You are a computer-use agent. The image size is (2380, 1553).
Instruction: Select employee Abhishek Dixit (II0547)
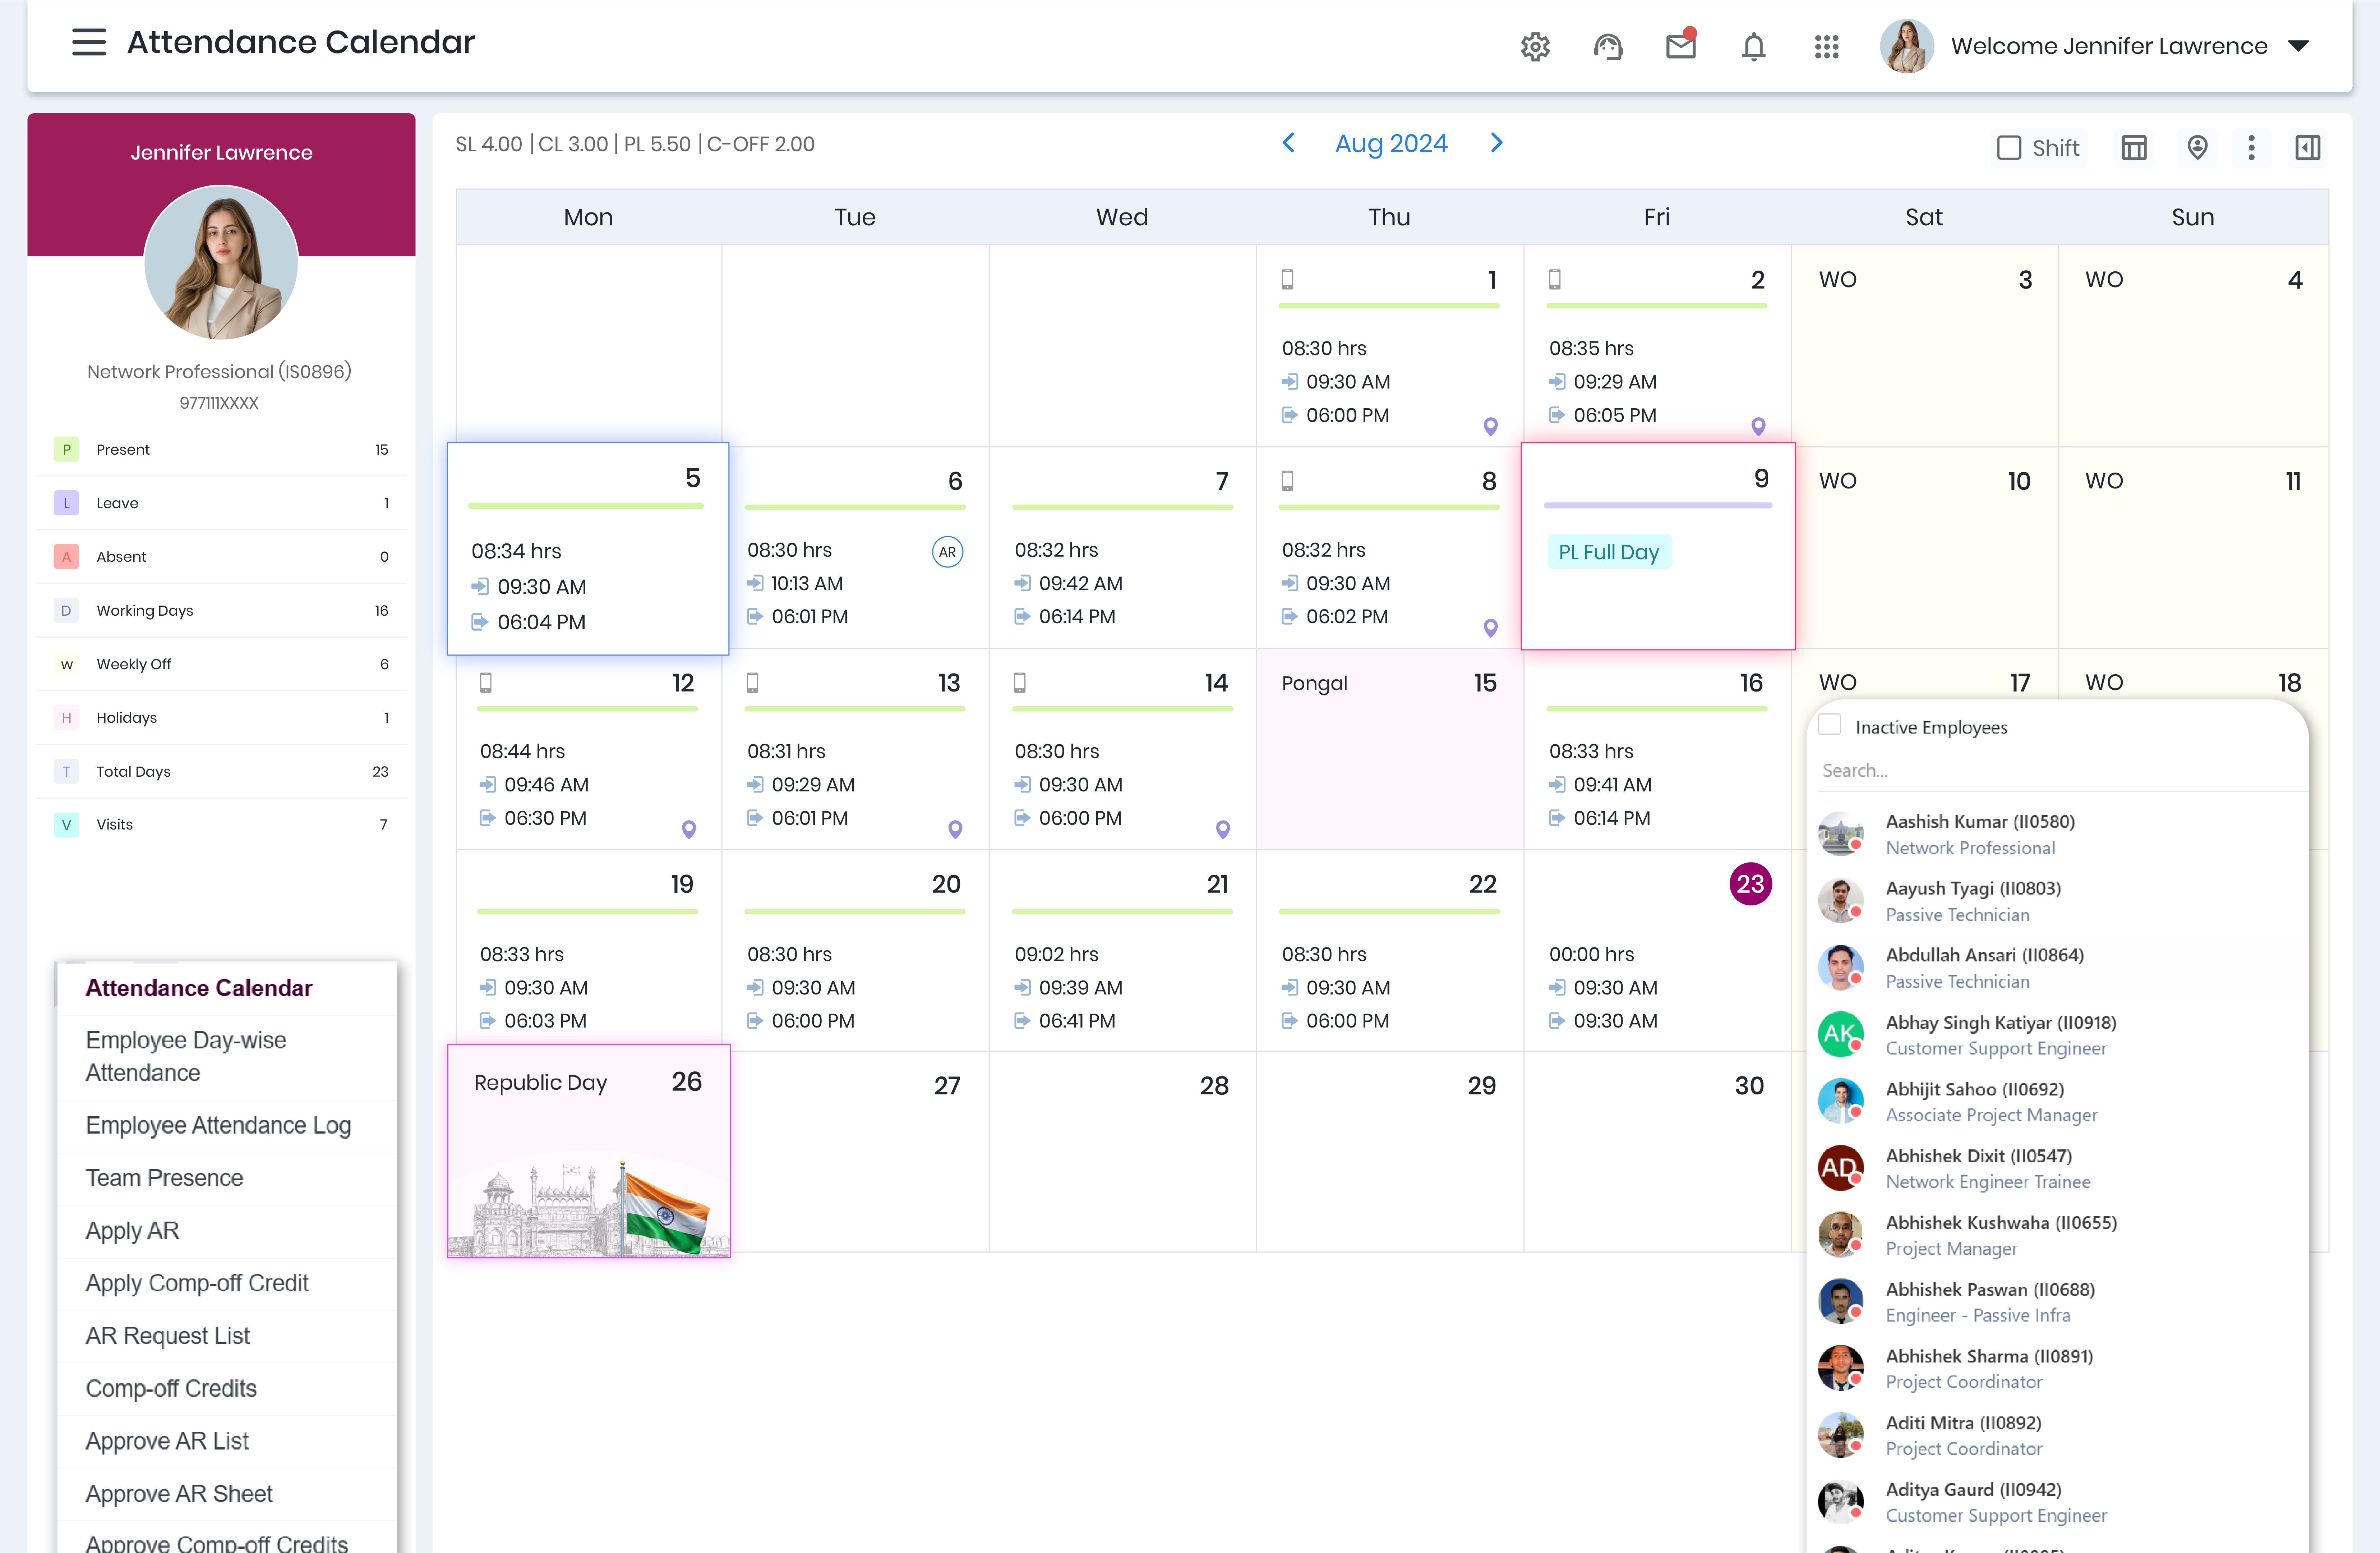[x=2058, y=1168]
